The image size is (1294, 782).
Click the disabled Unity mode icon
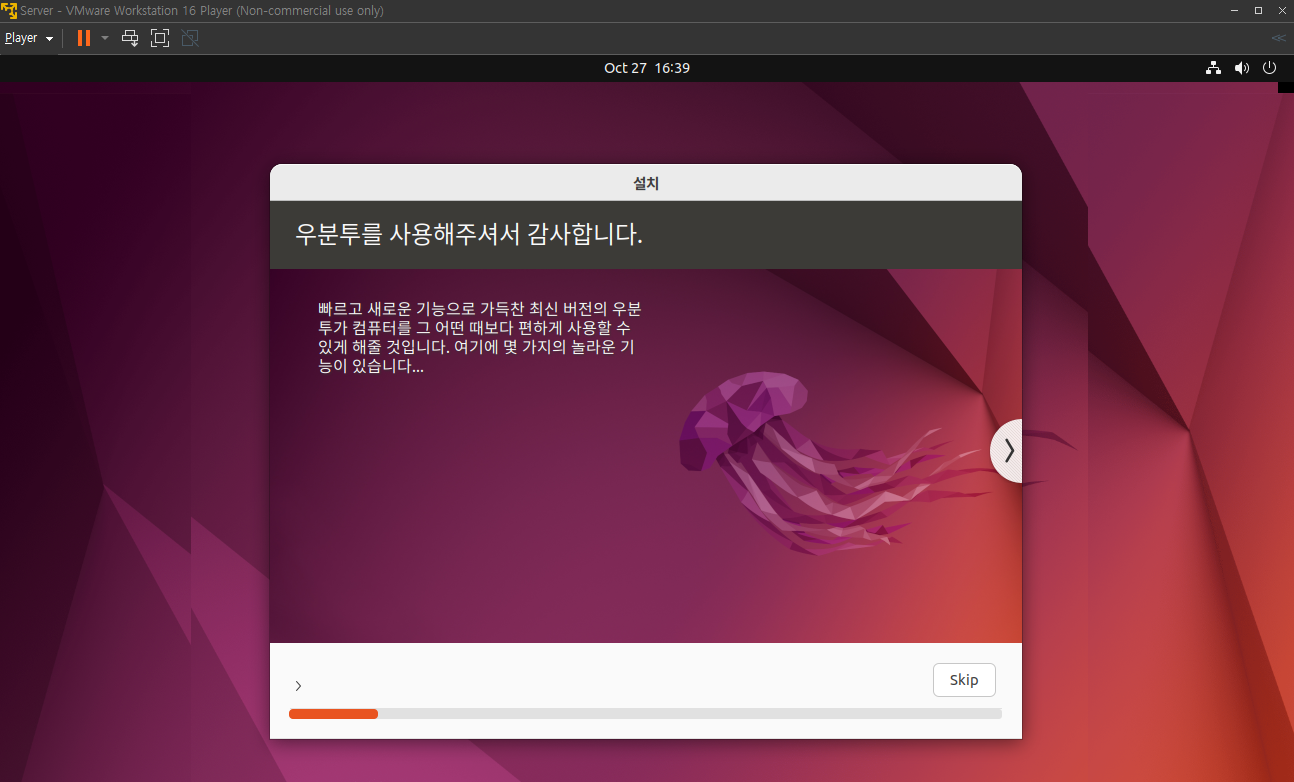[x=190, y=38]
